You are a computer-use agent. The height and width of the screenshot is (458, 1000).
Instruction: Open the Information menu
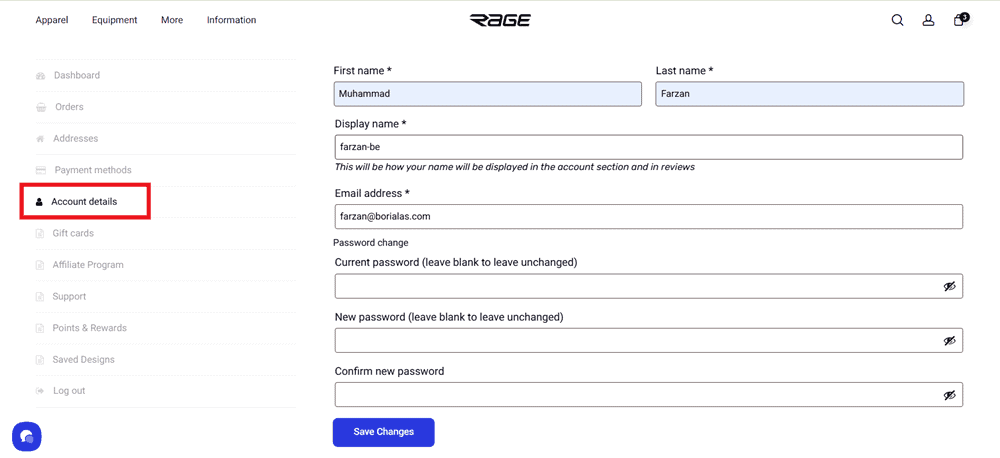click(231, 20)
